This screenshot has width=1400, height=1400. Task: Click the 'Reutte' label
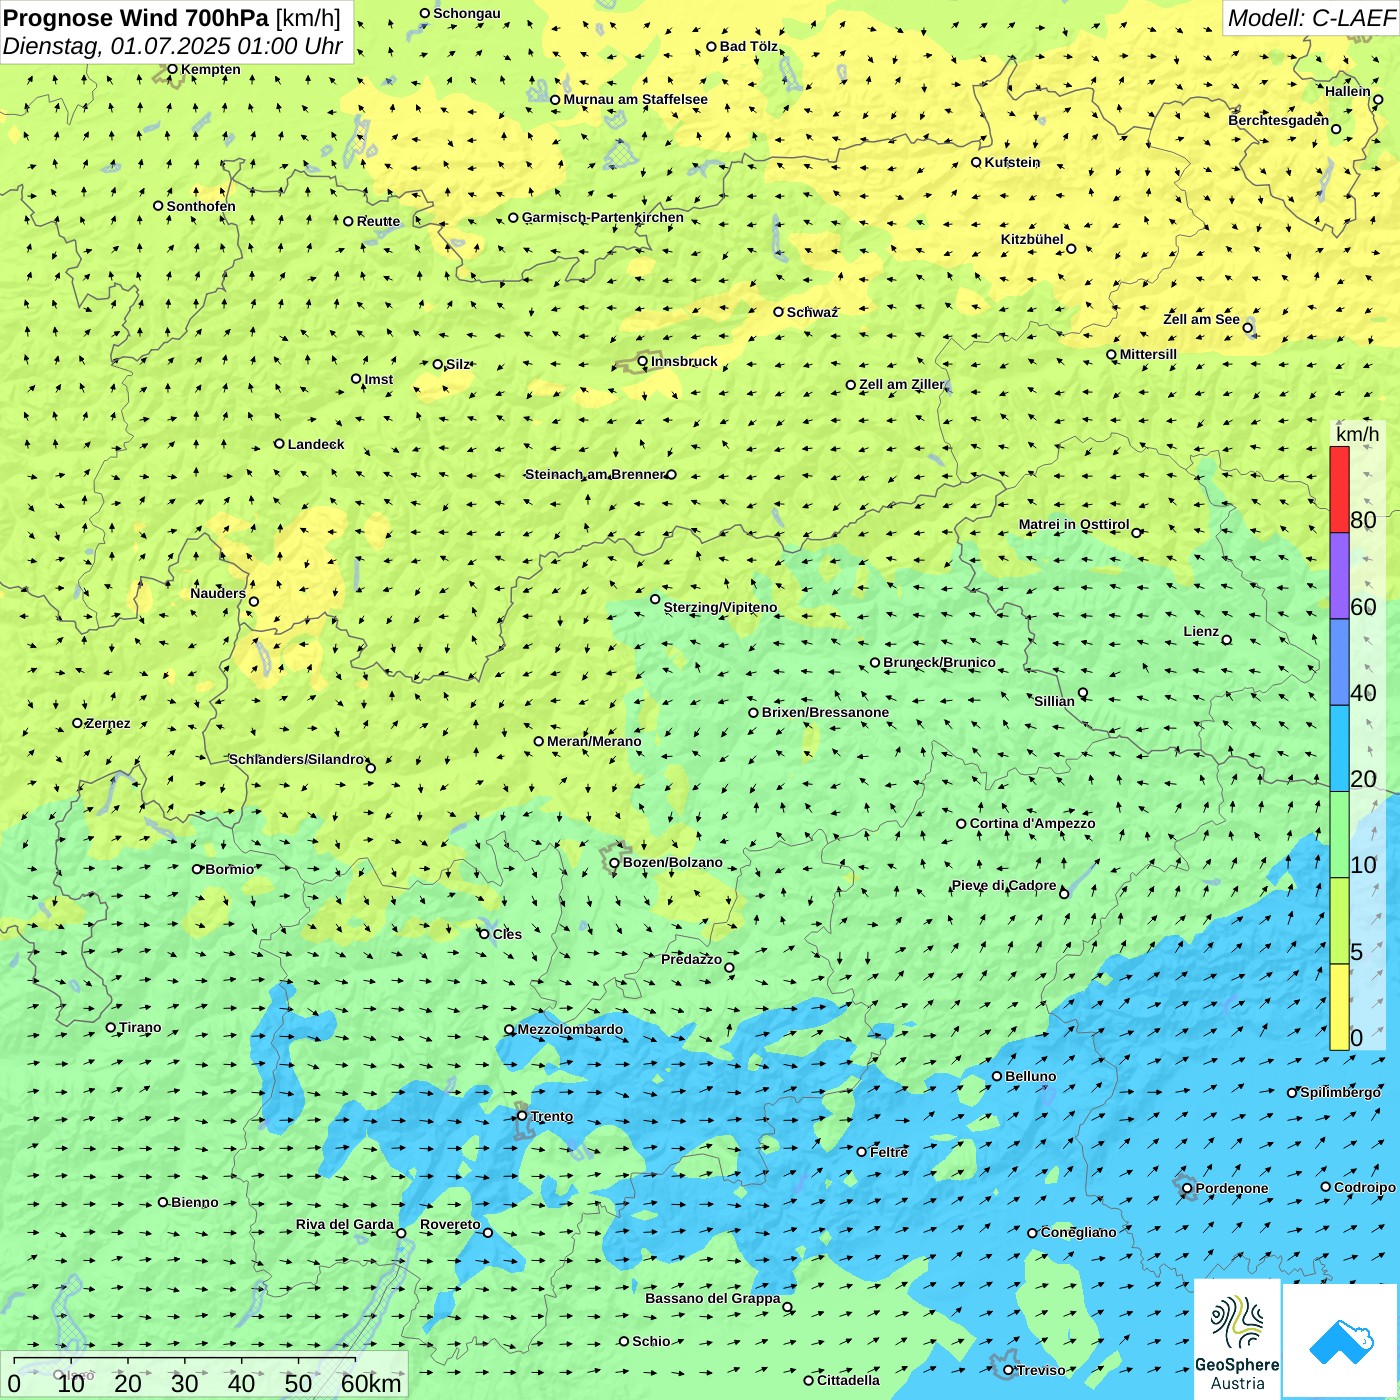378,221
